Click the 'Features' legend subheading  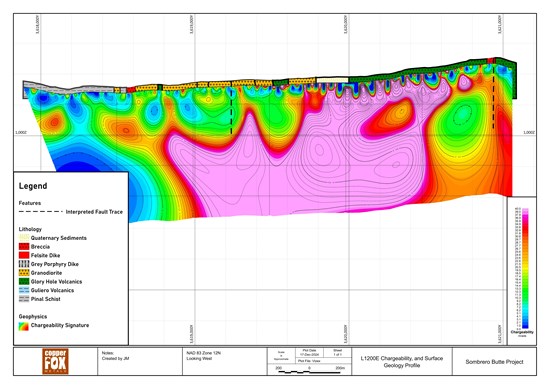[30, 203]
